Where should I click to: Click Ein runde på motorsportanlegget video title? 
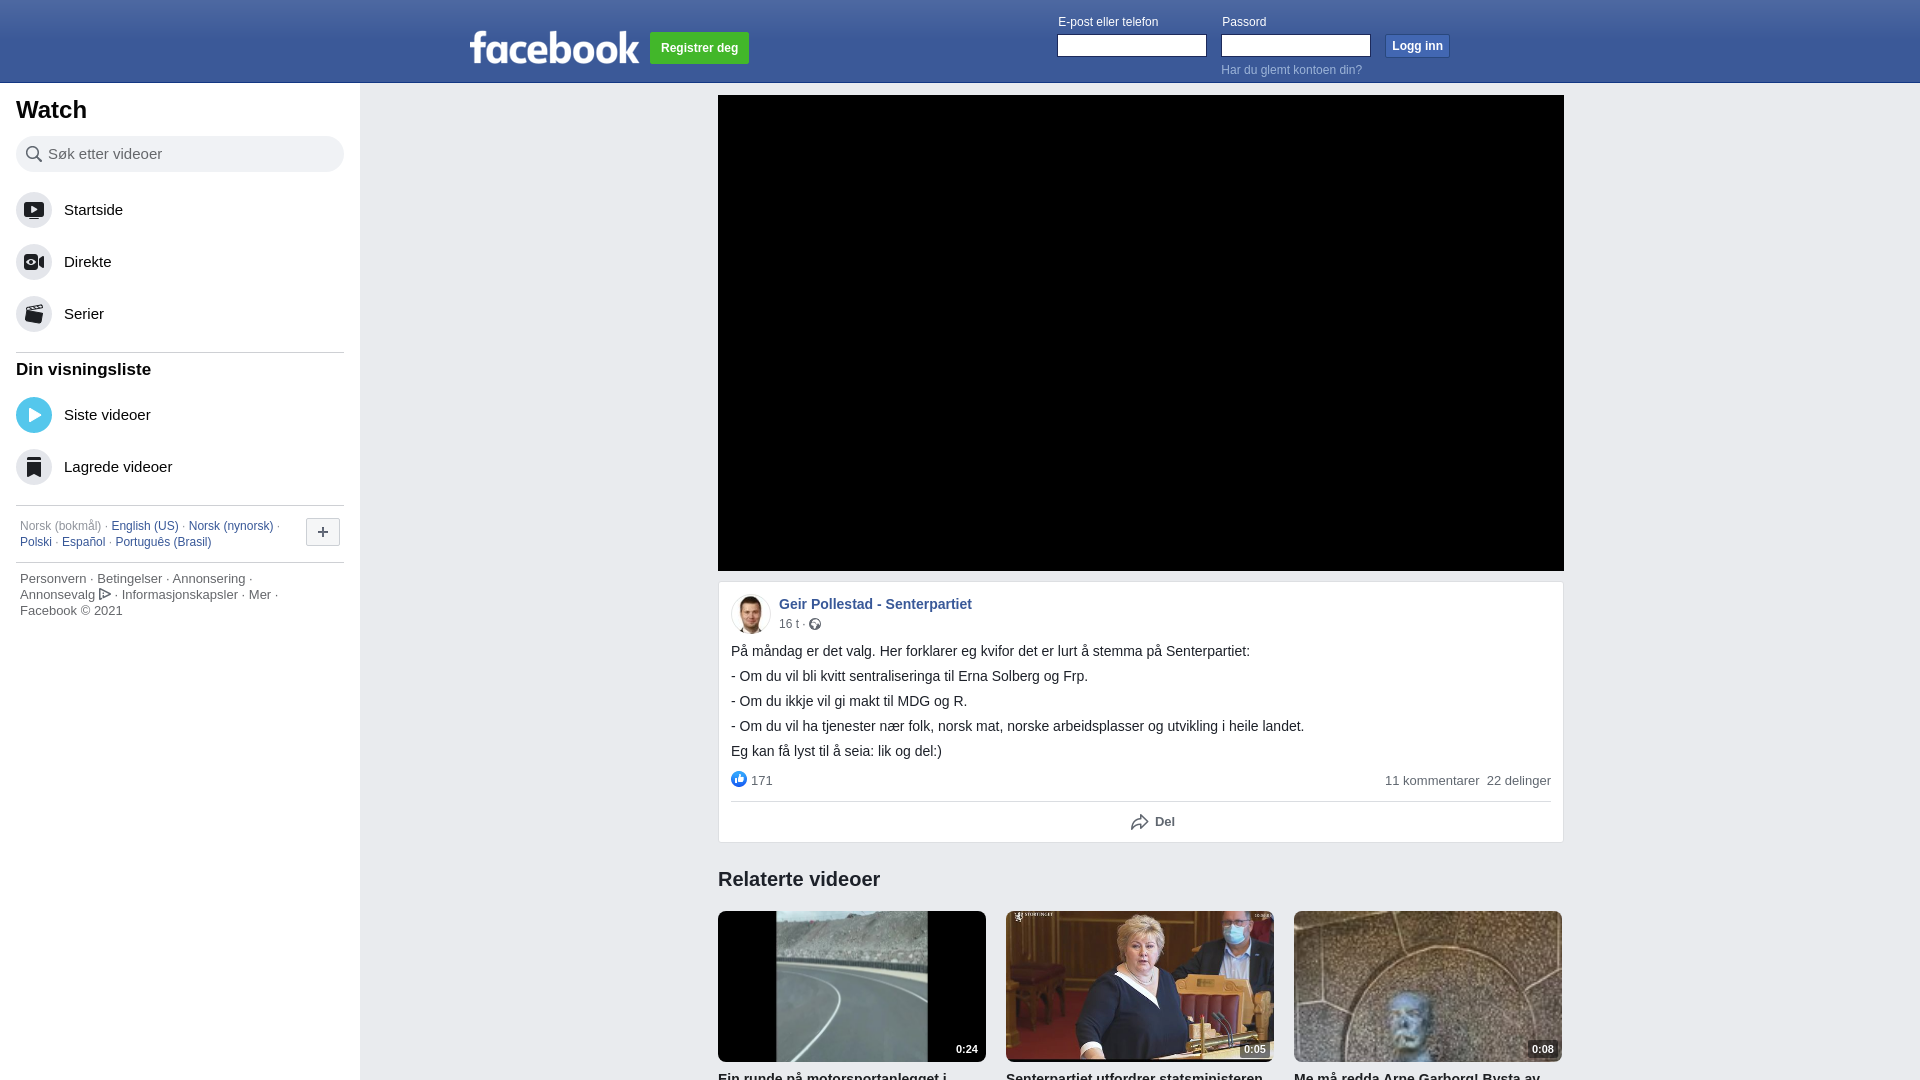(832, 1076)
